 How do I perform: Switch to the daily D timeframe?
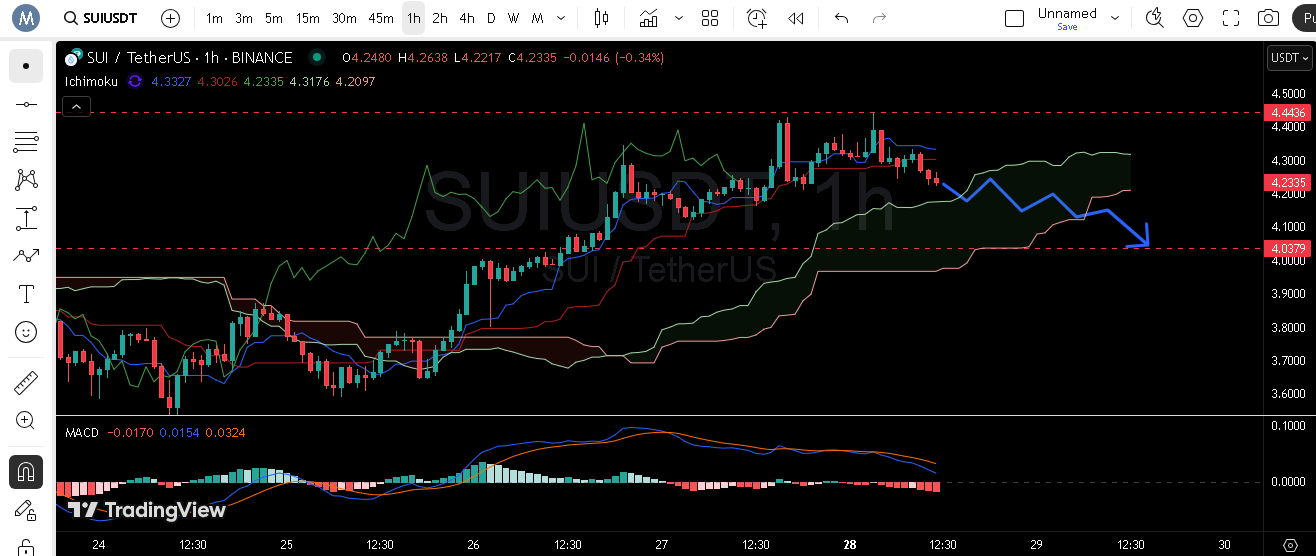[x=491, y=18]
